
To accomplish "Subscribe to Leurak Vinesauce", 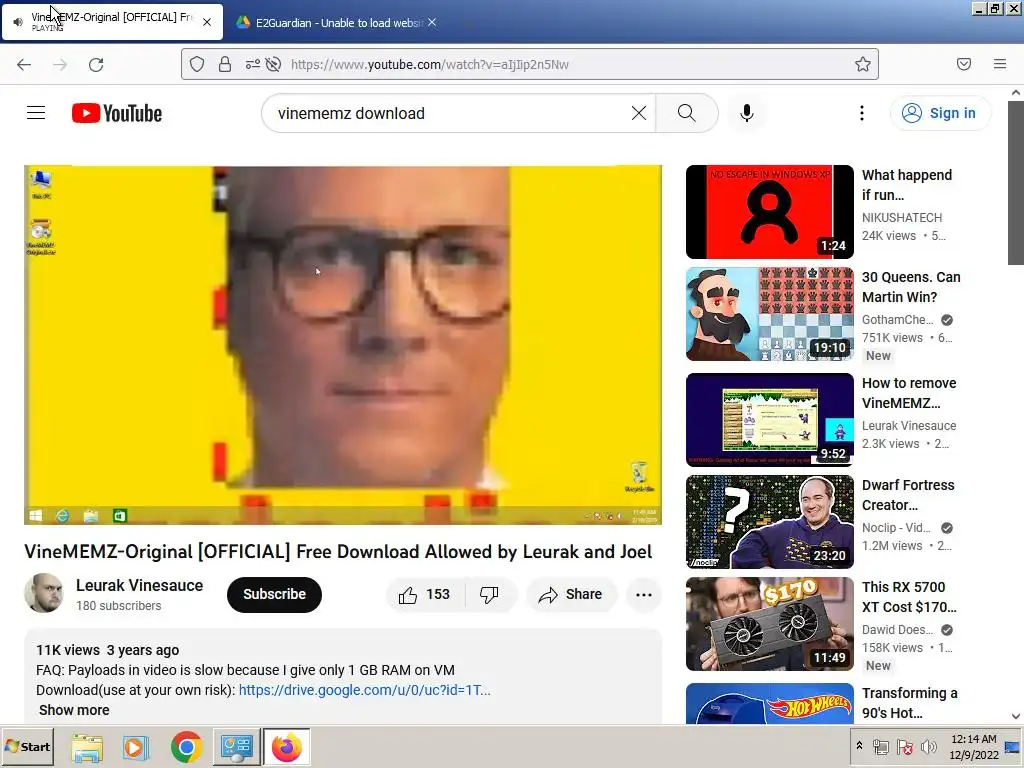I will [x=274, y=594].
